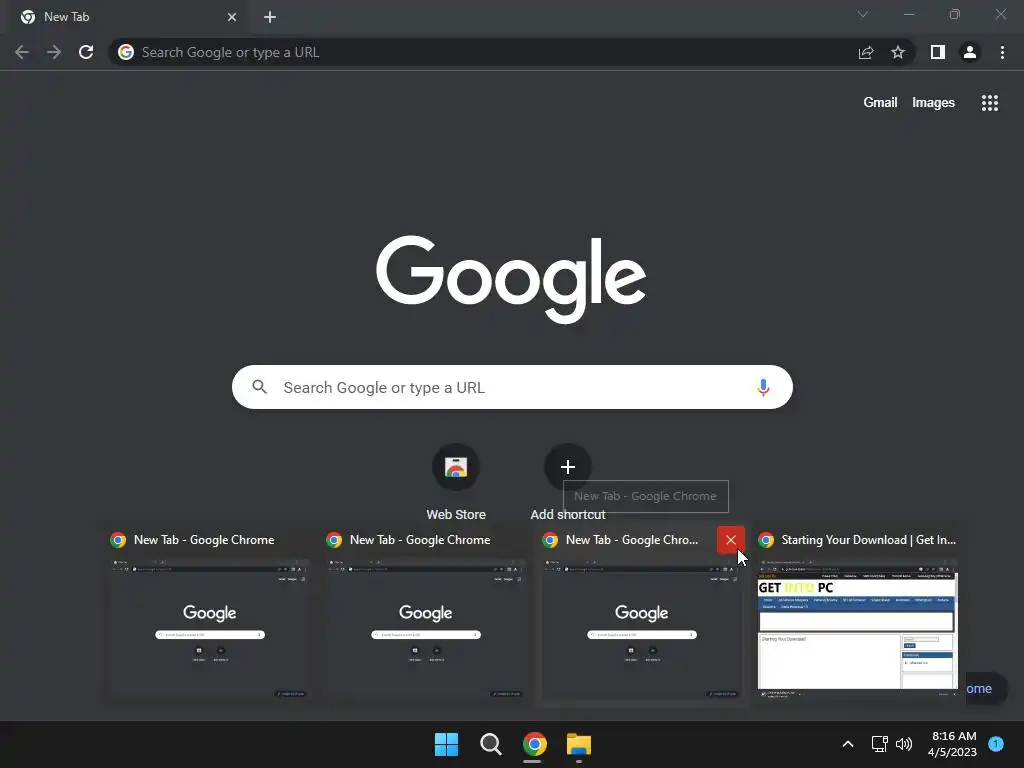This screenshot has width=1024, height=768.
Task: Bookmark this tab with the star icon
Action: 898,52
